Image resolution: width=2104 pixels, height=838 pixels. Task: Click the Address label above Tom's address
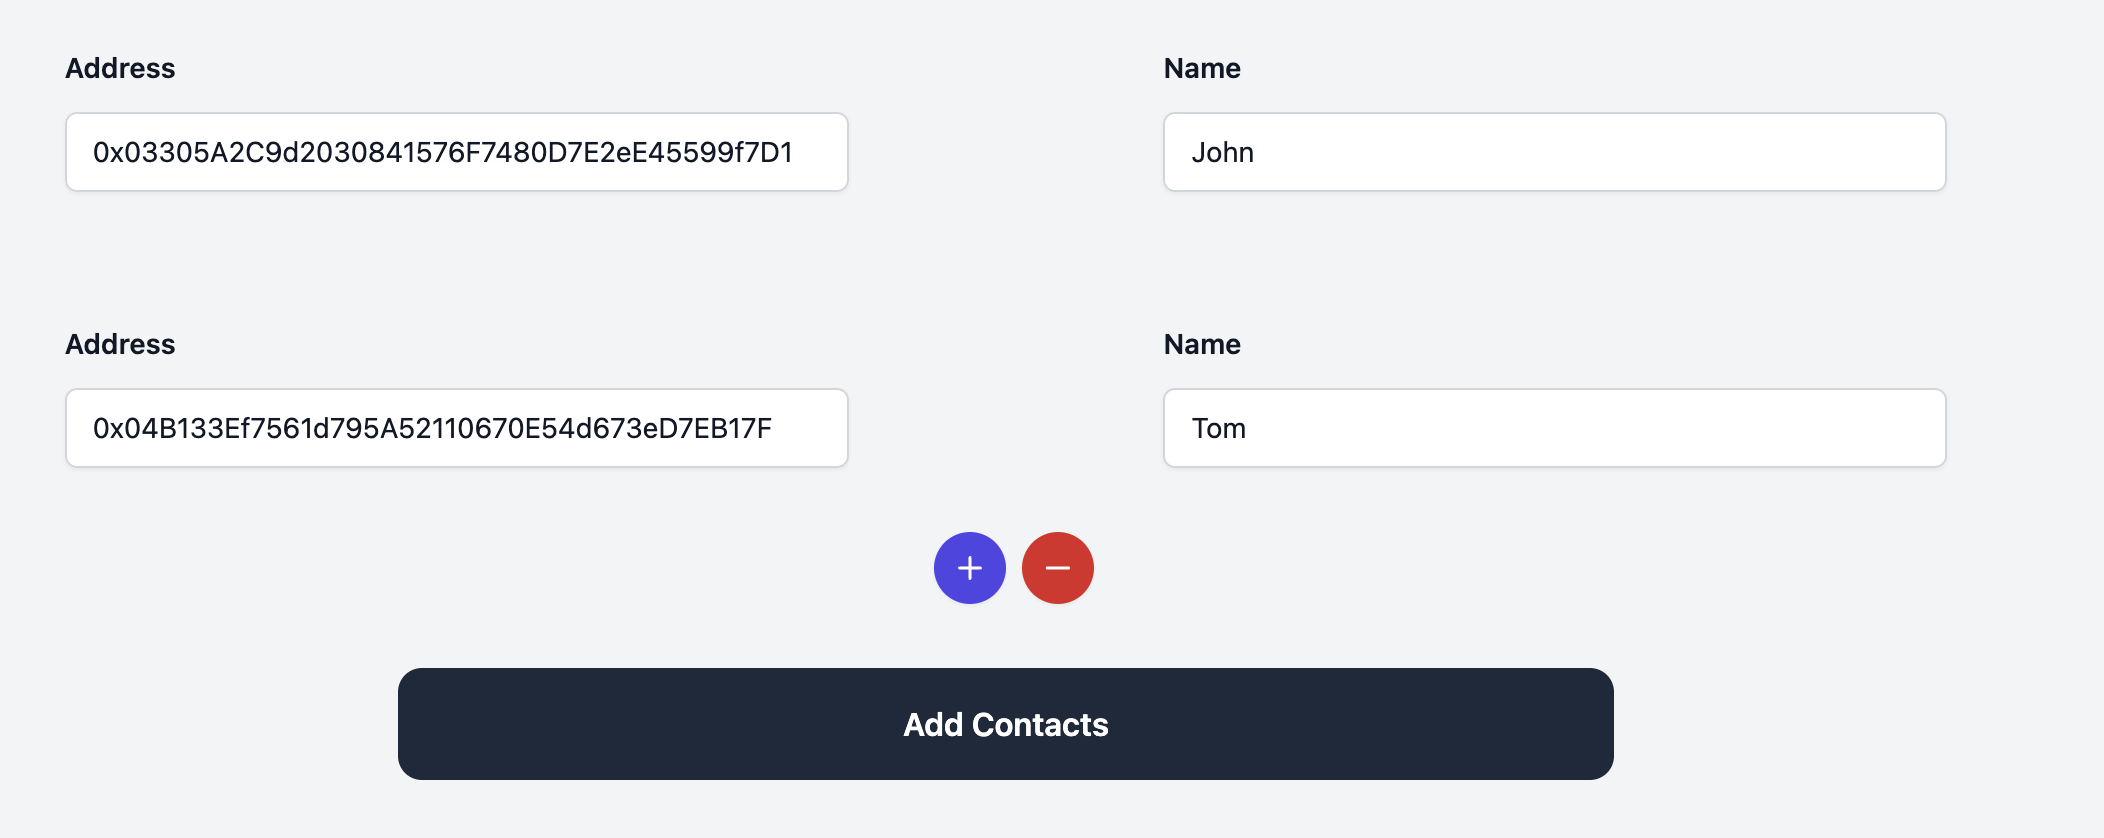coord(120,344)
